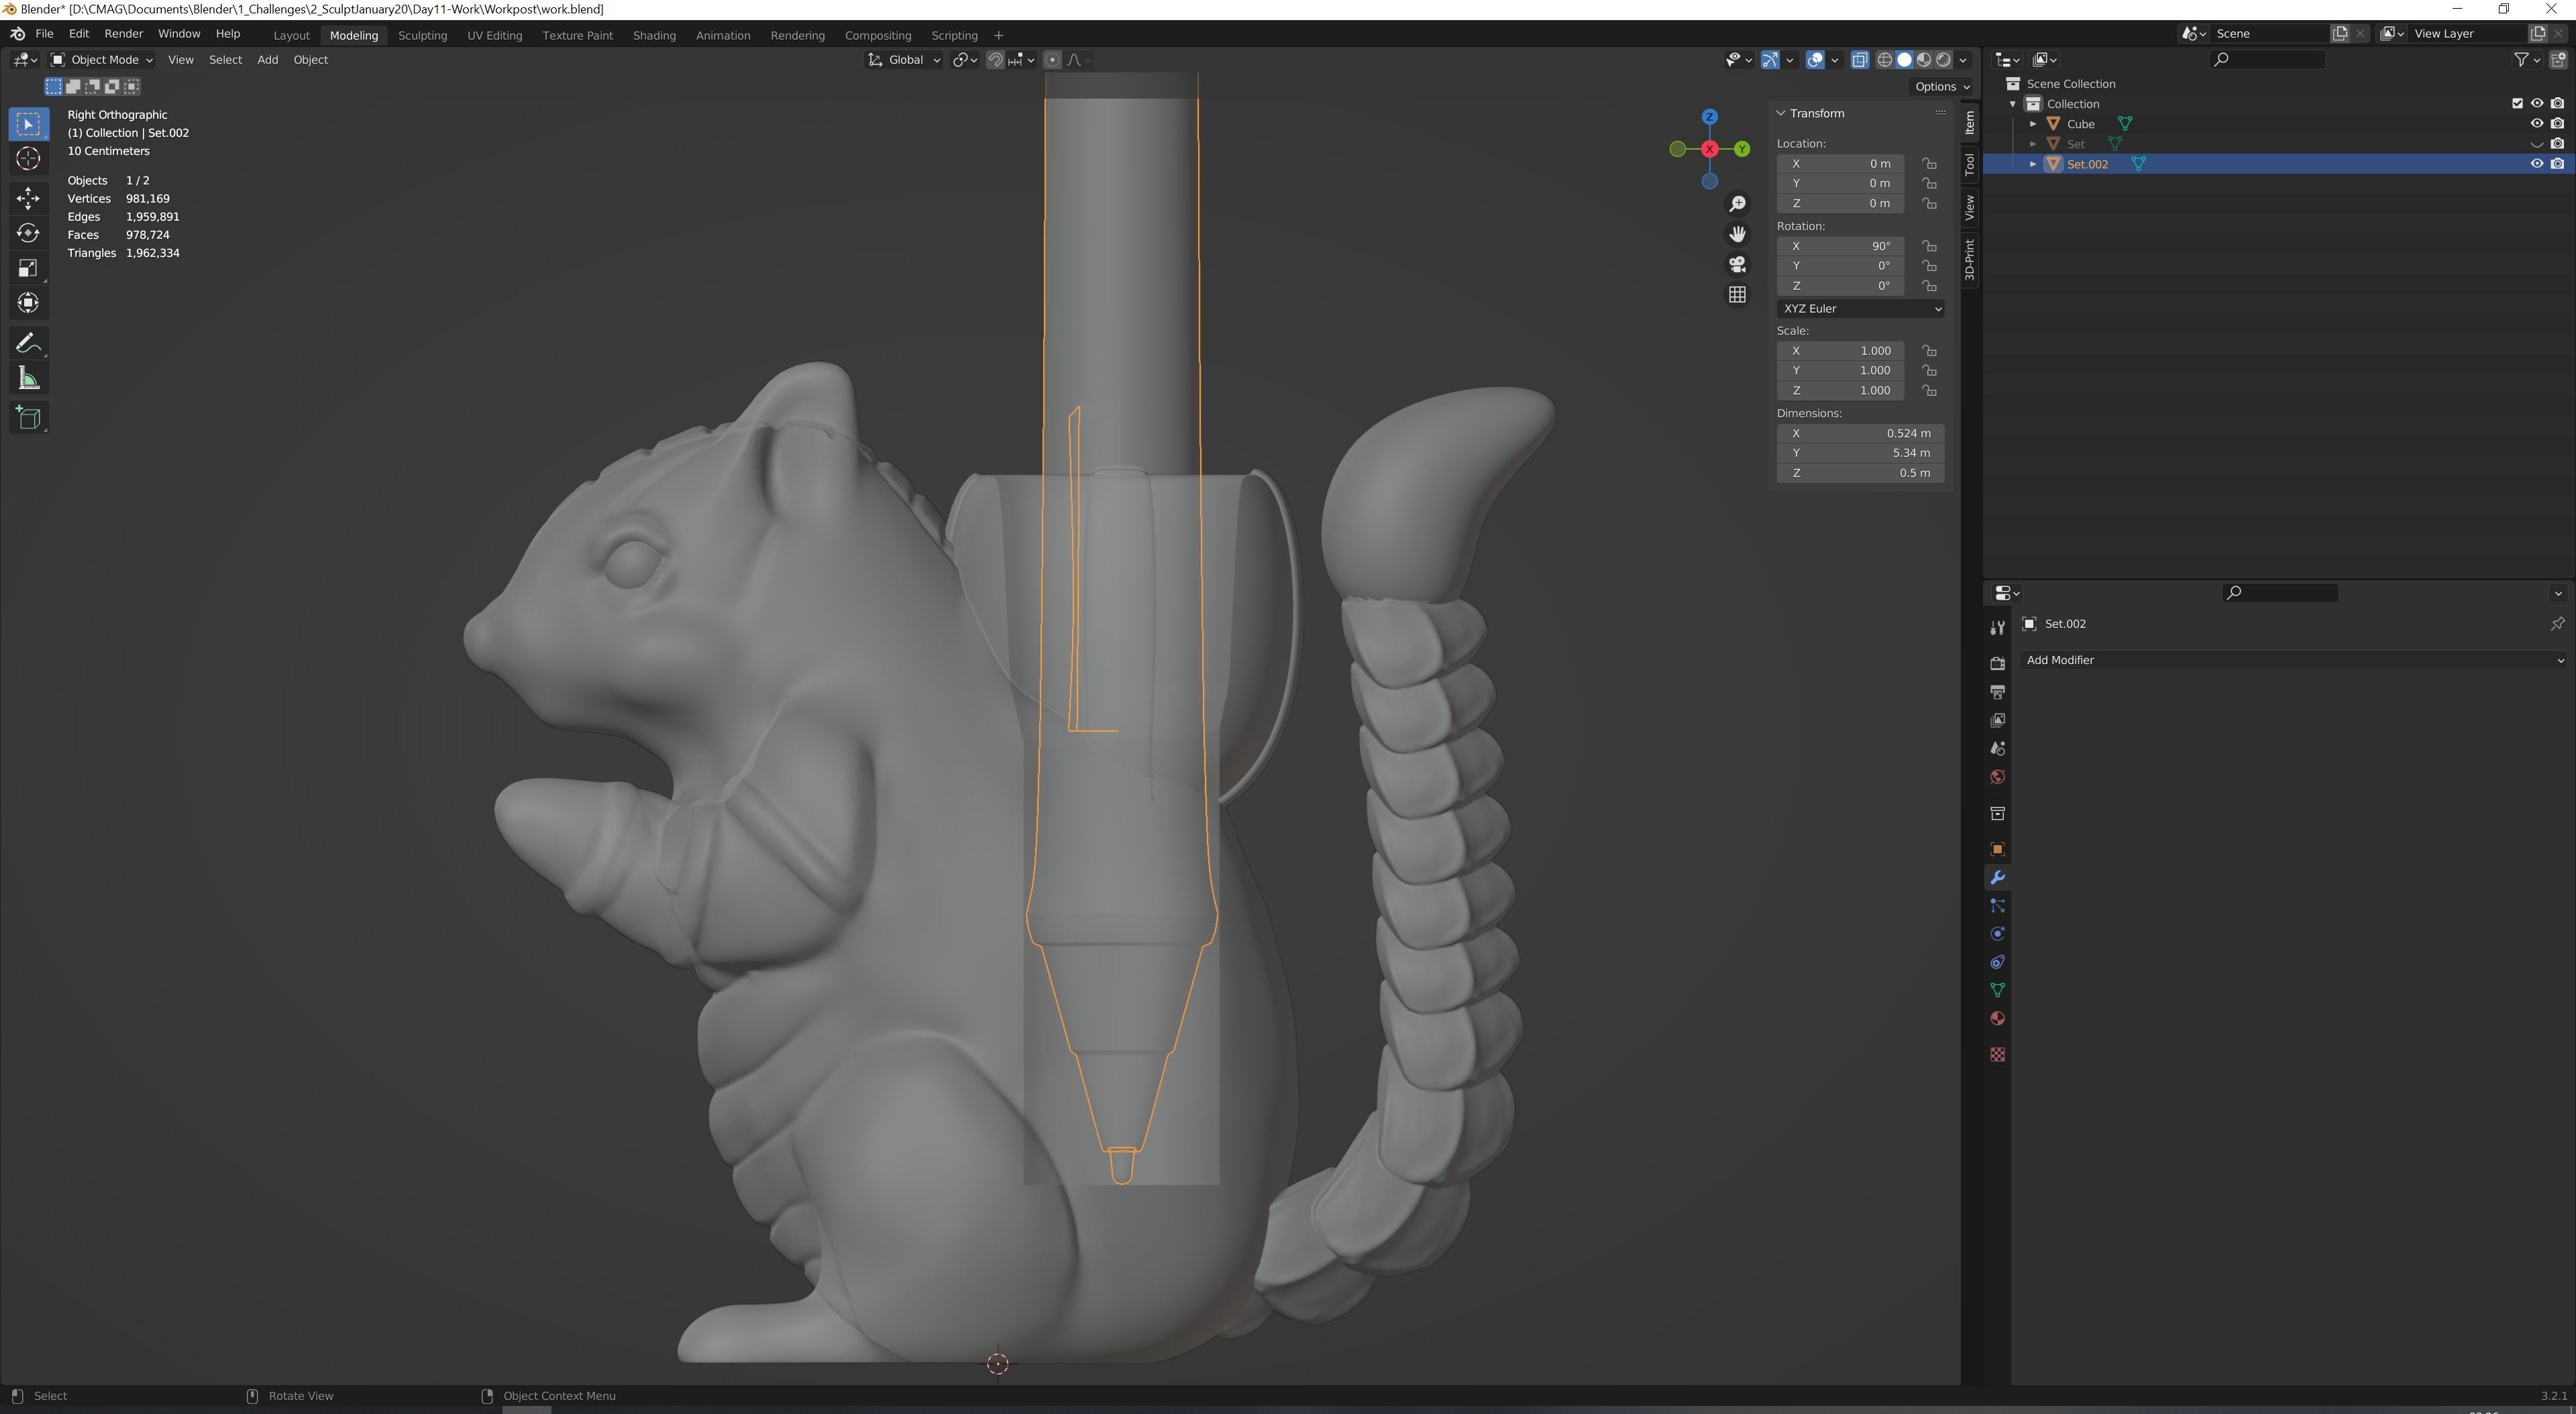The width and height of the screenshot is (2576, 1414).
Task: Lock the Location X value
Action: tap(1929, 163)
